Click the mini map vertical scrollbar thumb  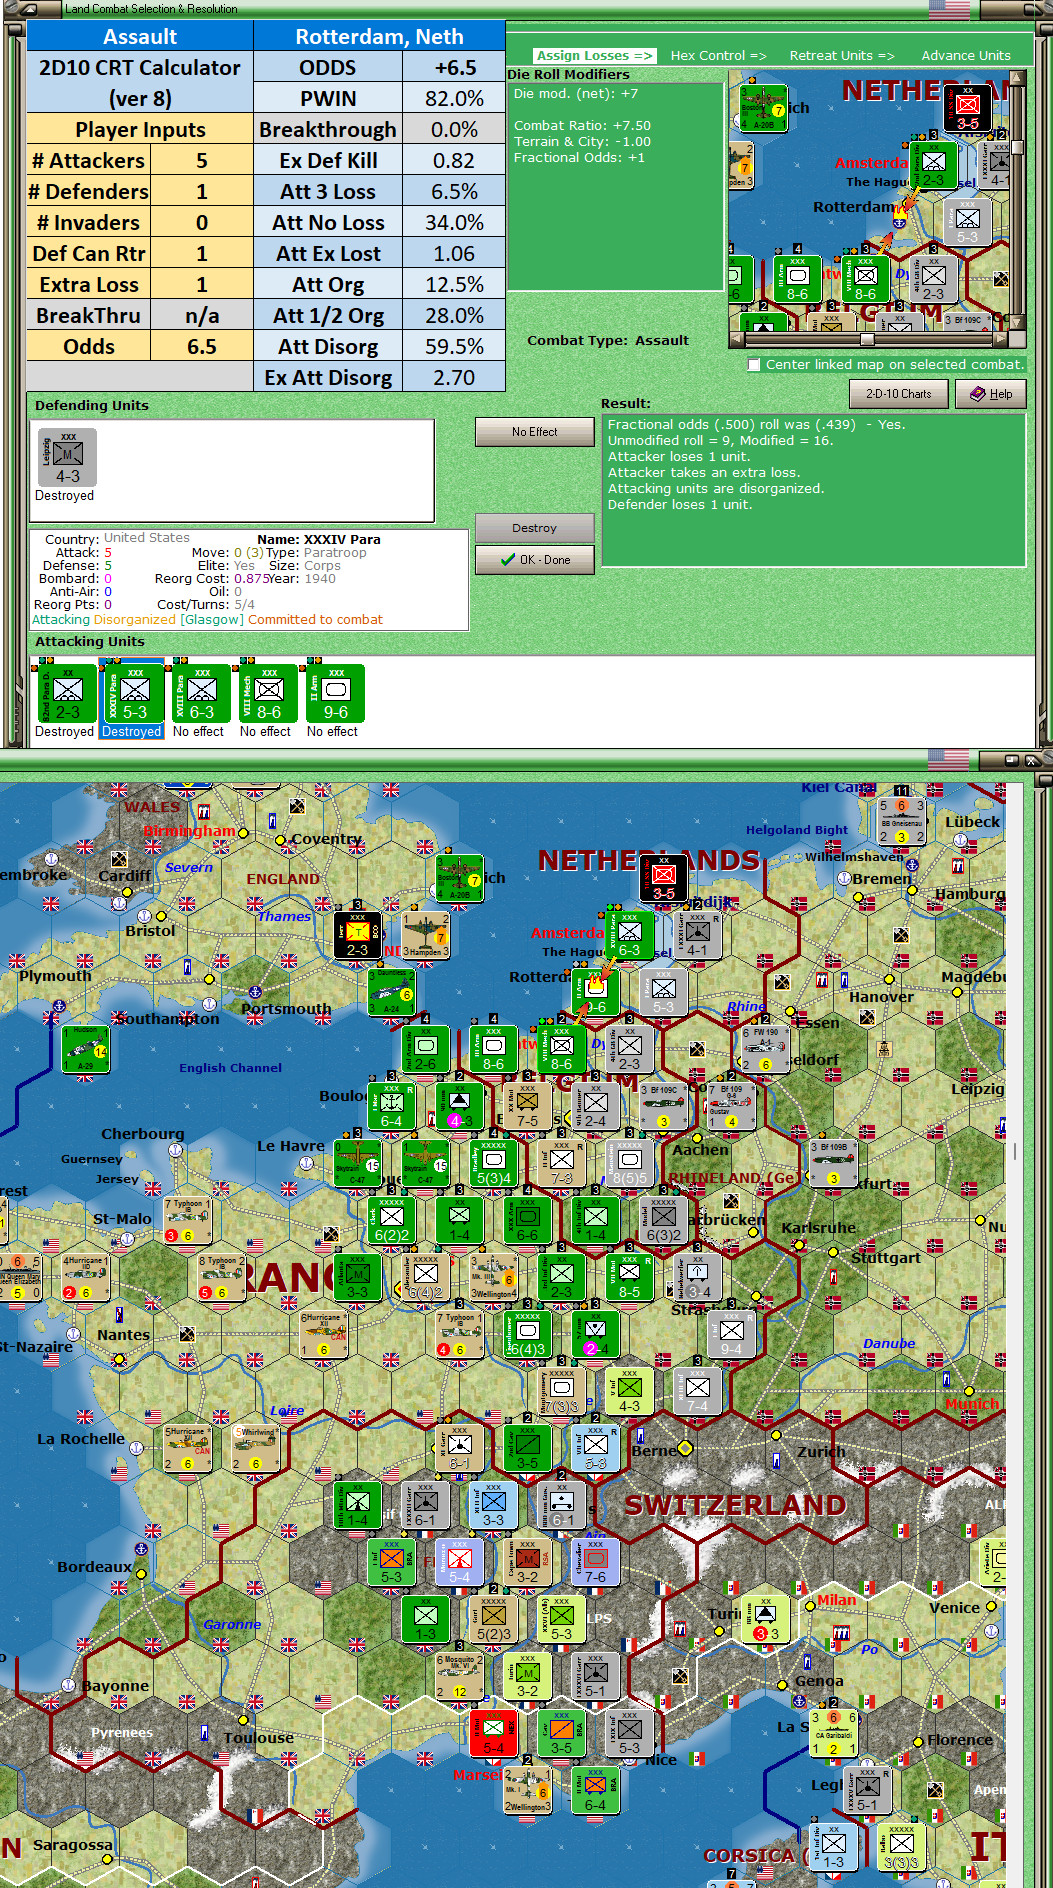point(1018,147)
